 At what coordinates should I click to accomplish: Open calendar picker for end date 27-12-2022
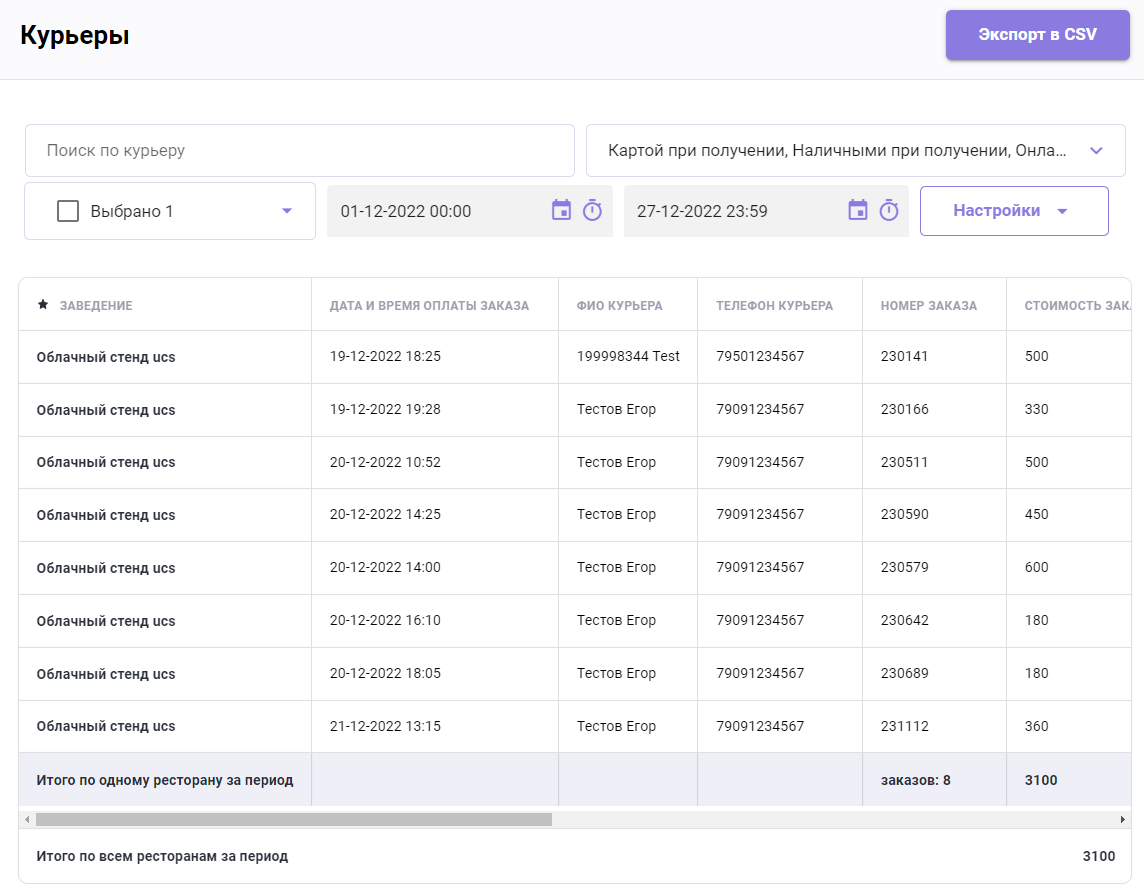point(858,210)
